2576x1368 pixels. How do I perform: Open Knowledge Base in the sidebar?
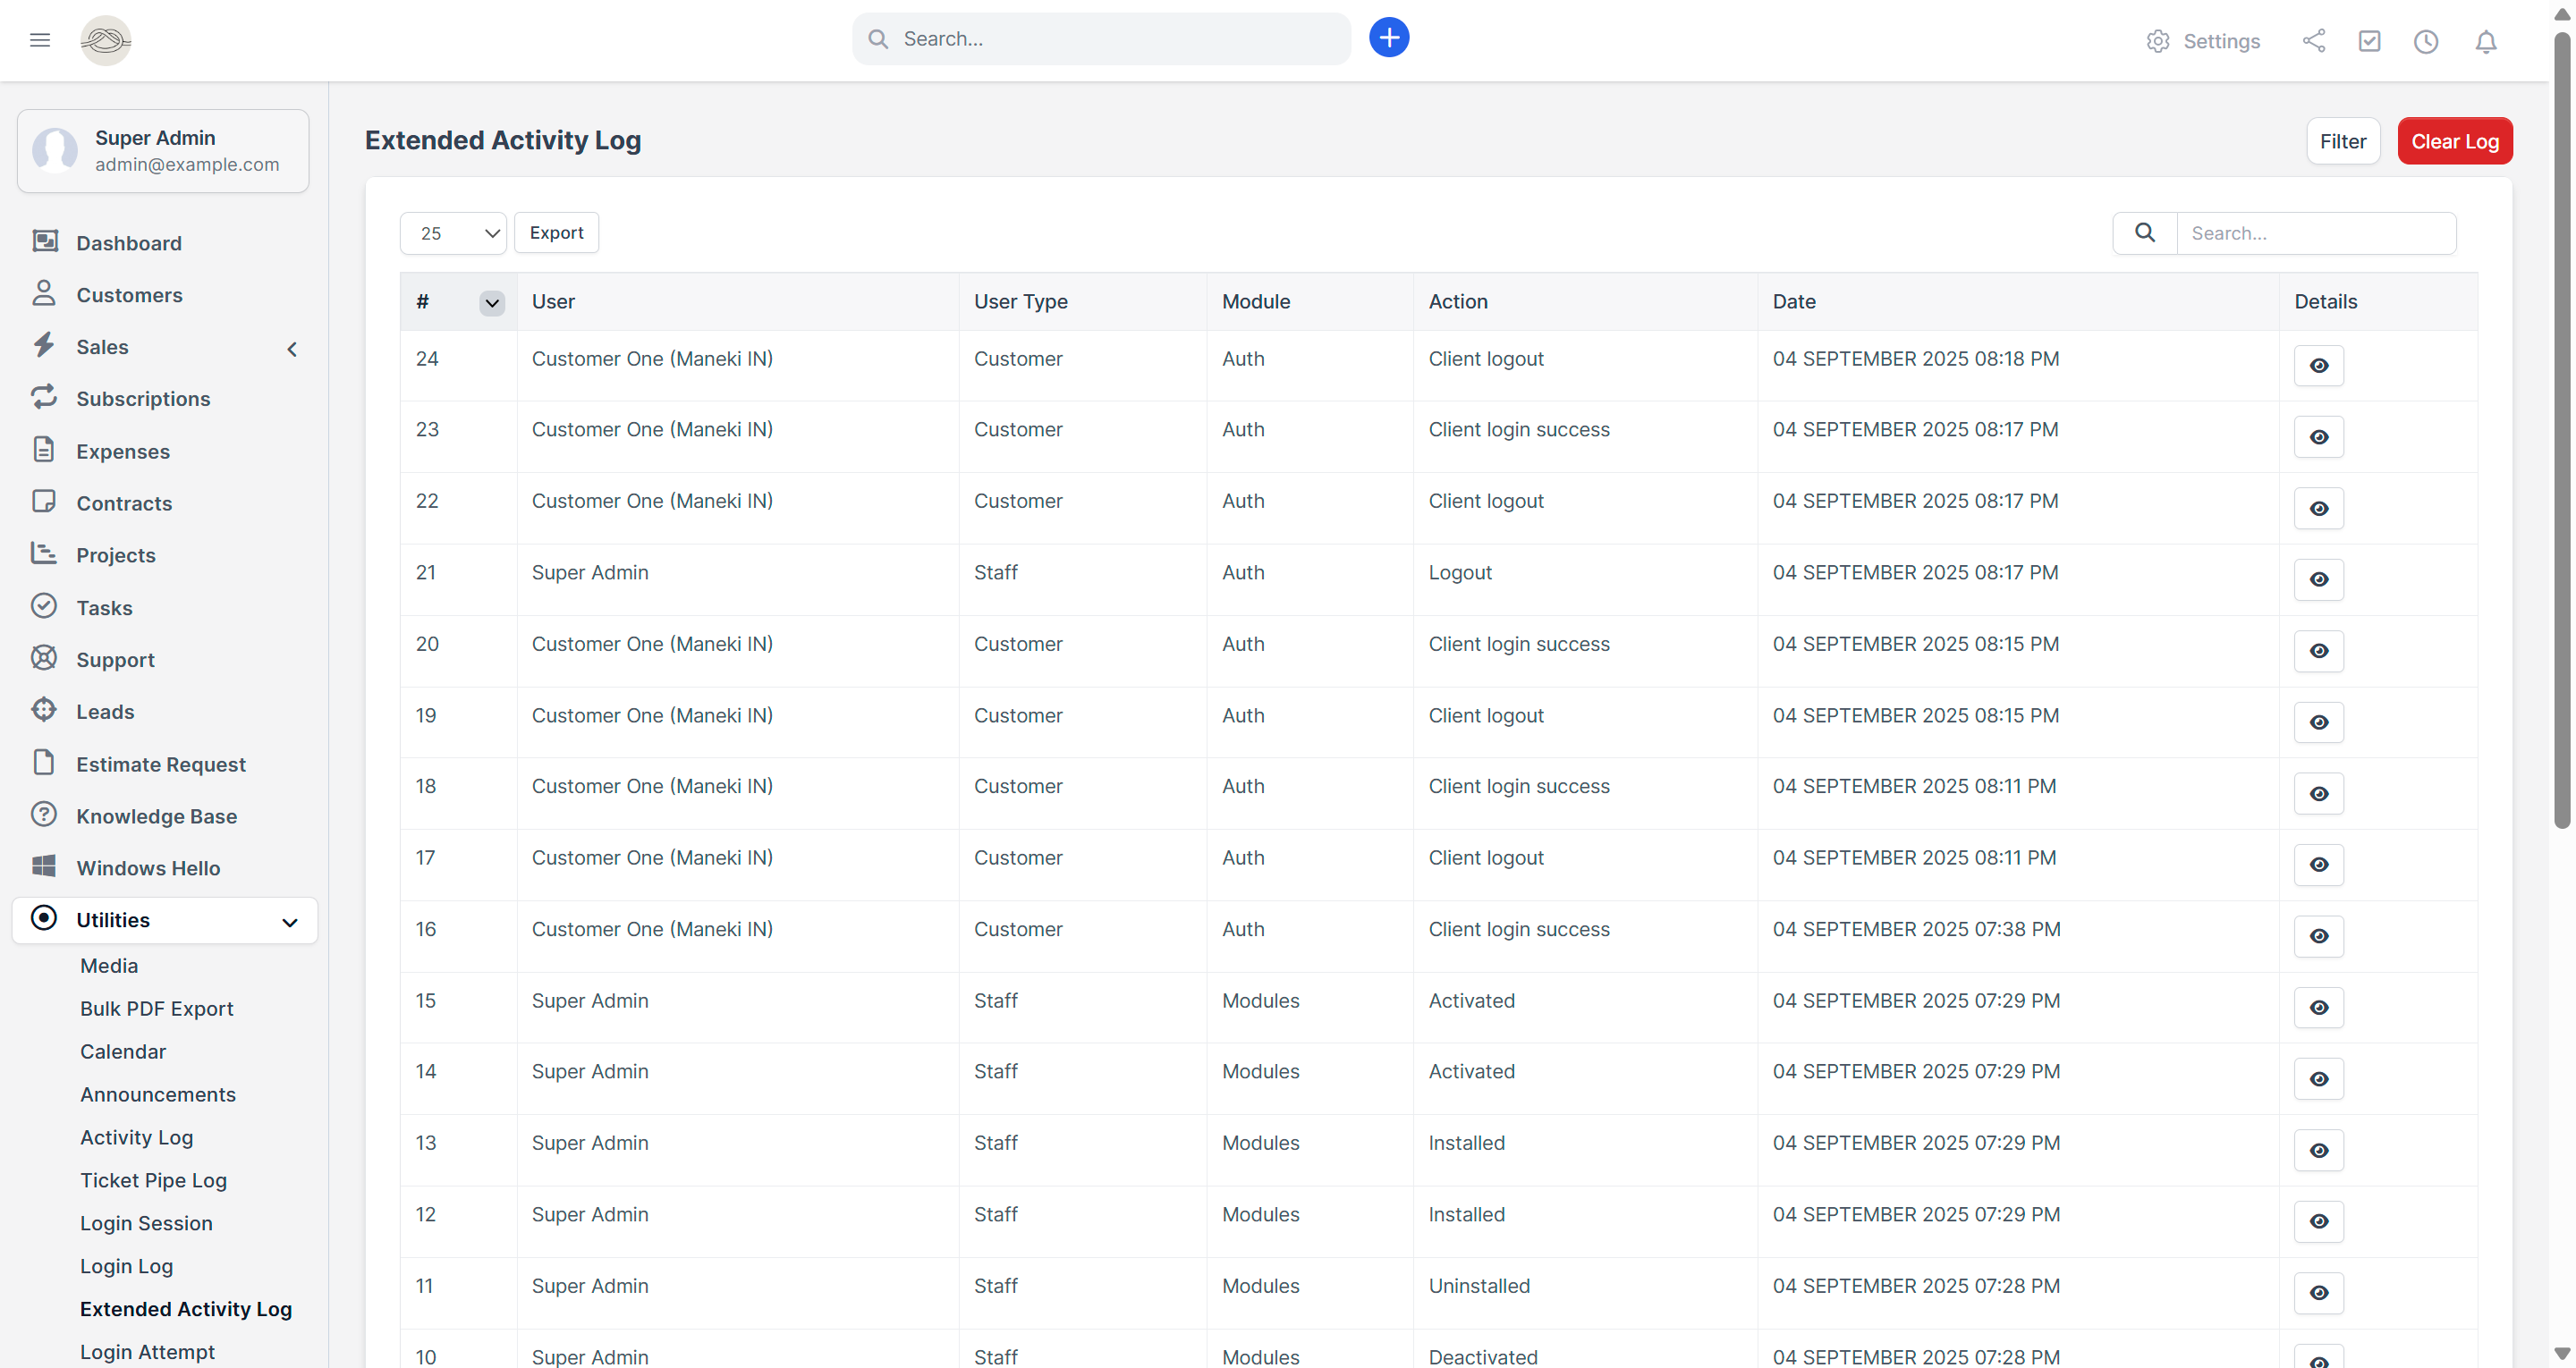165,816
